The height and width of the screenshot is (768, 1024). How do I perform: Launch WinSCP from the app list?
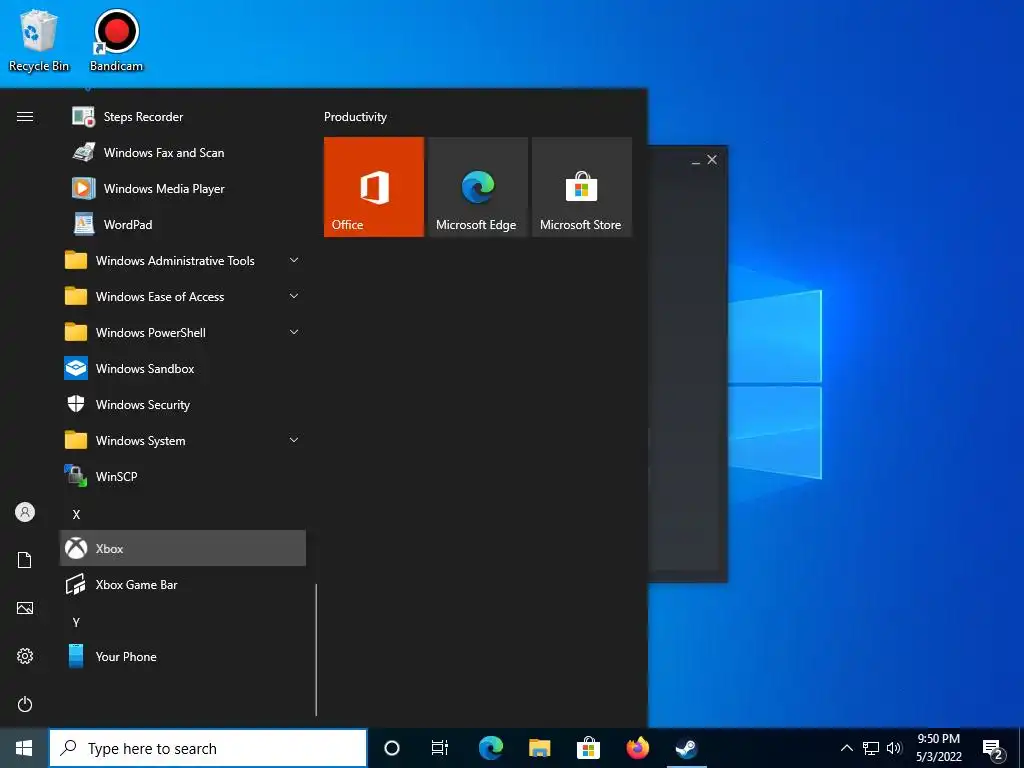pos(183,477)
